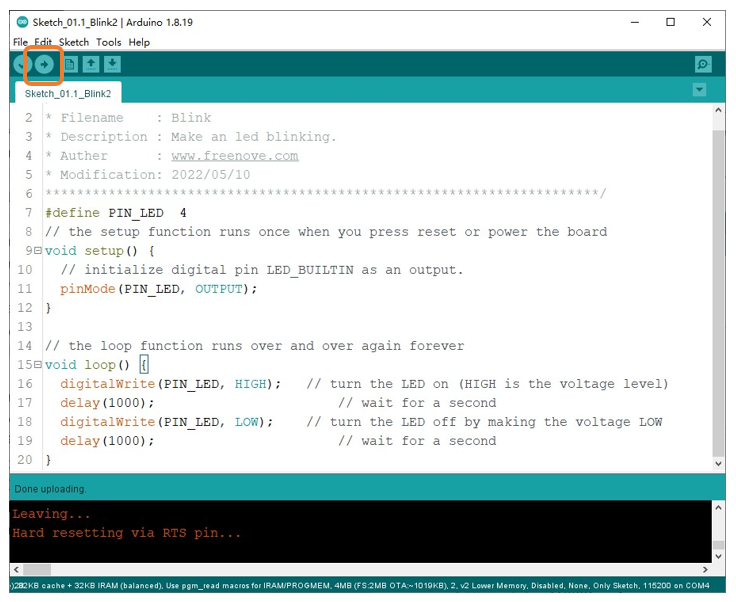Click the '#define PIN_LED 4' line

coord(116,213)
